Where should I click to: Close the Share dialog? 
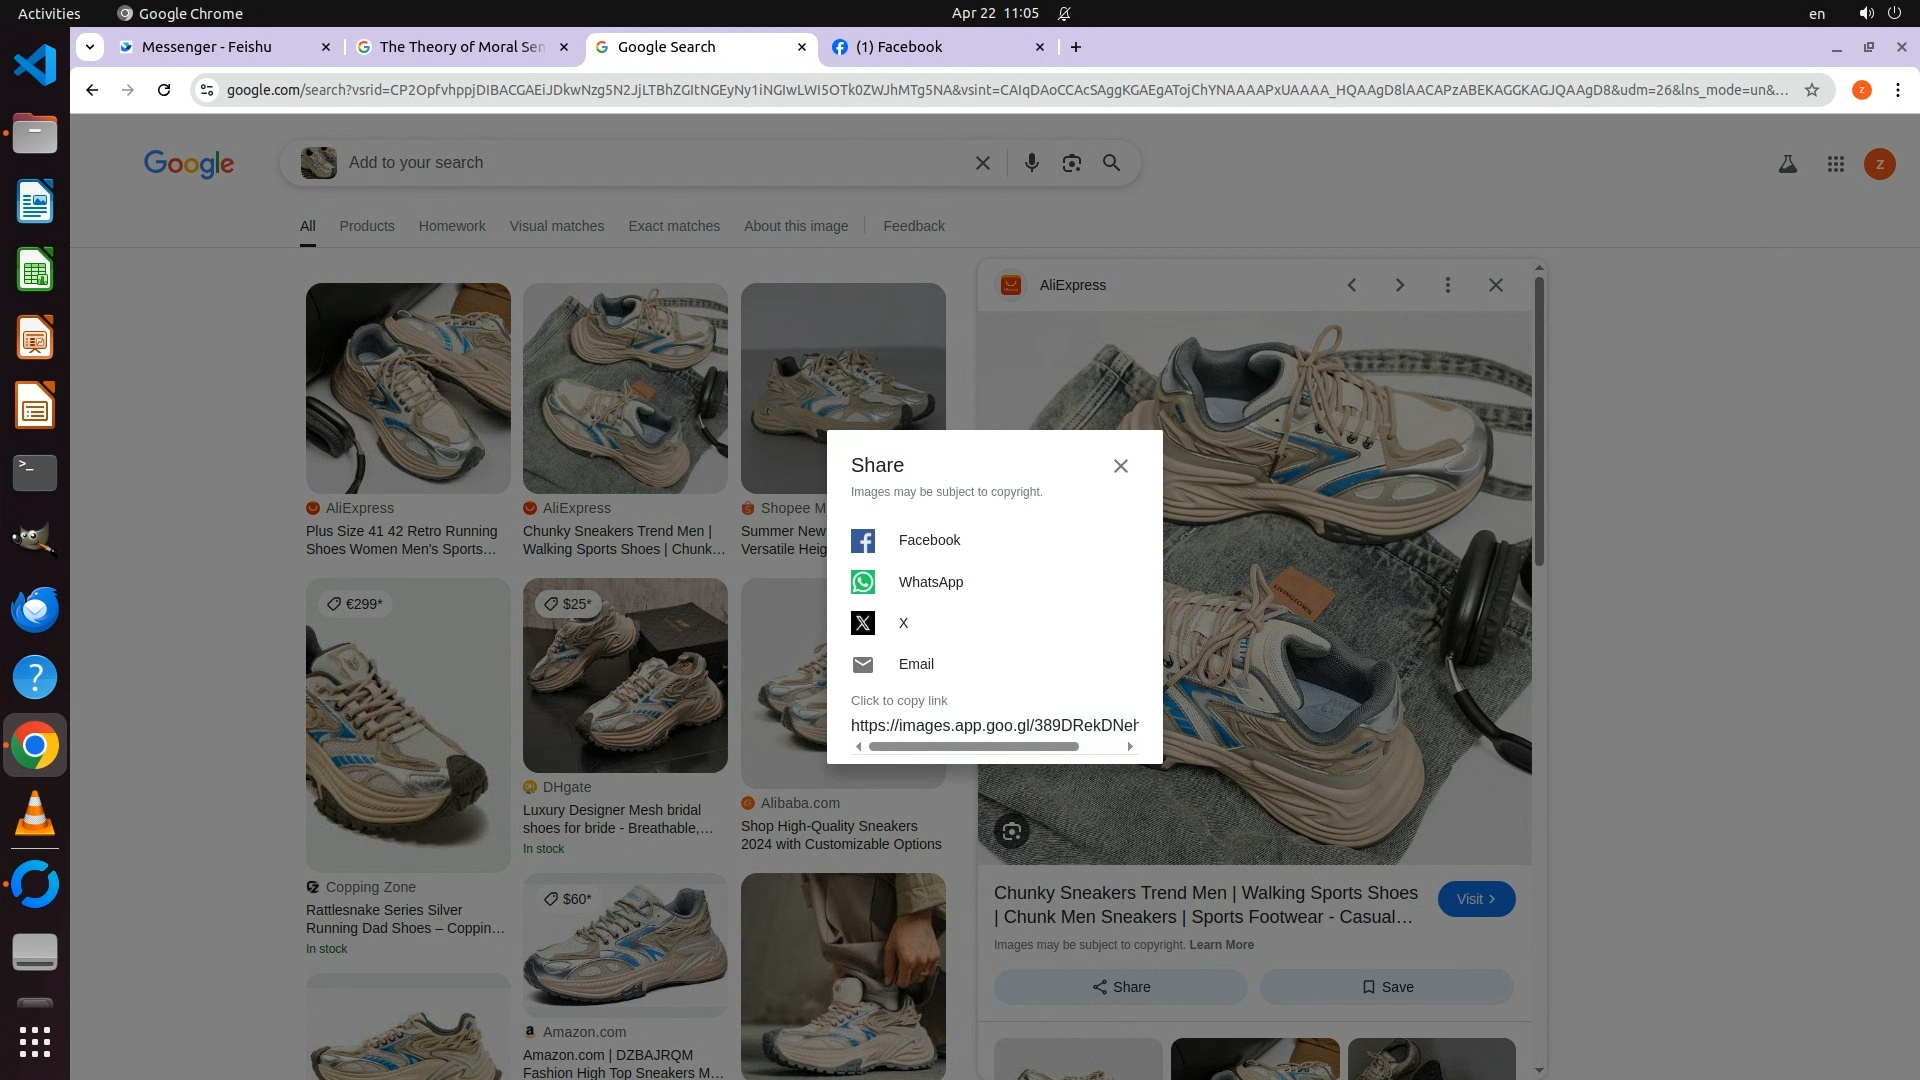point(1120,466)
